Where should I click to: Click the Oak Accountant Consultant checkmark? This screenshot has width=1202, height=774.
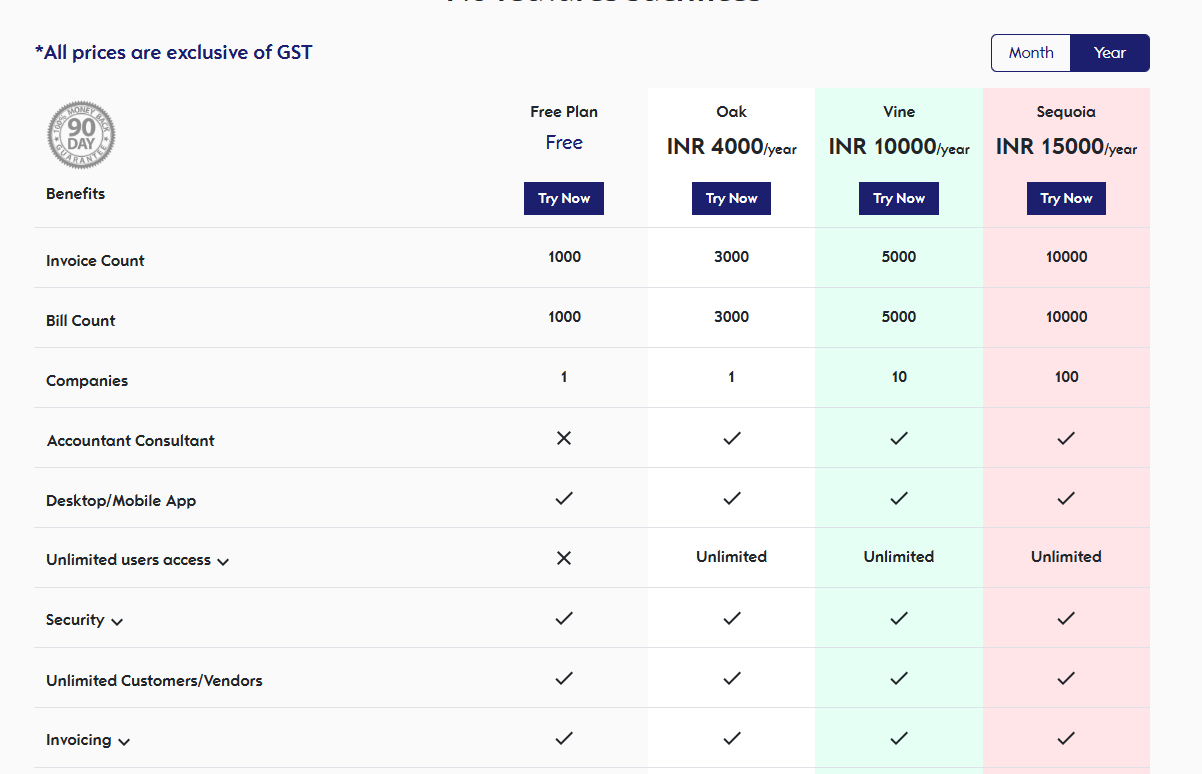(x=732, y=438)
